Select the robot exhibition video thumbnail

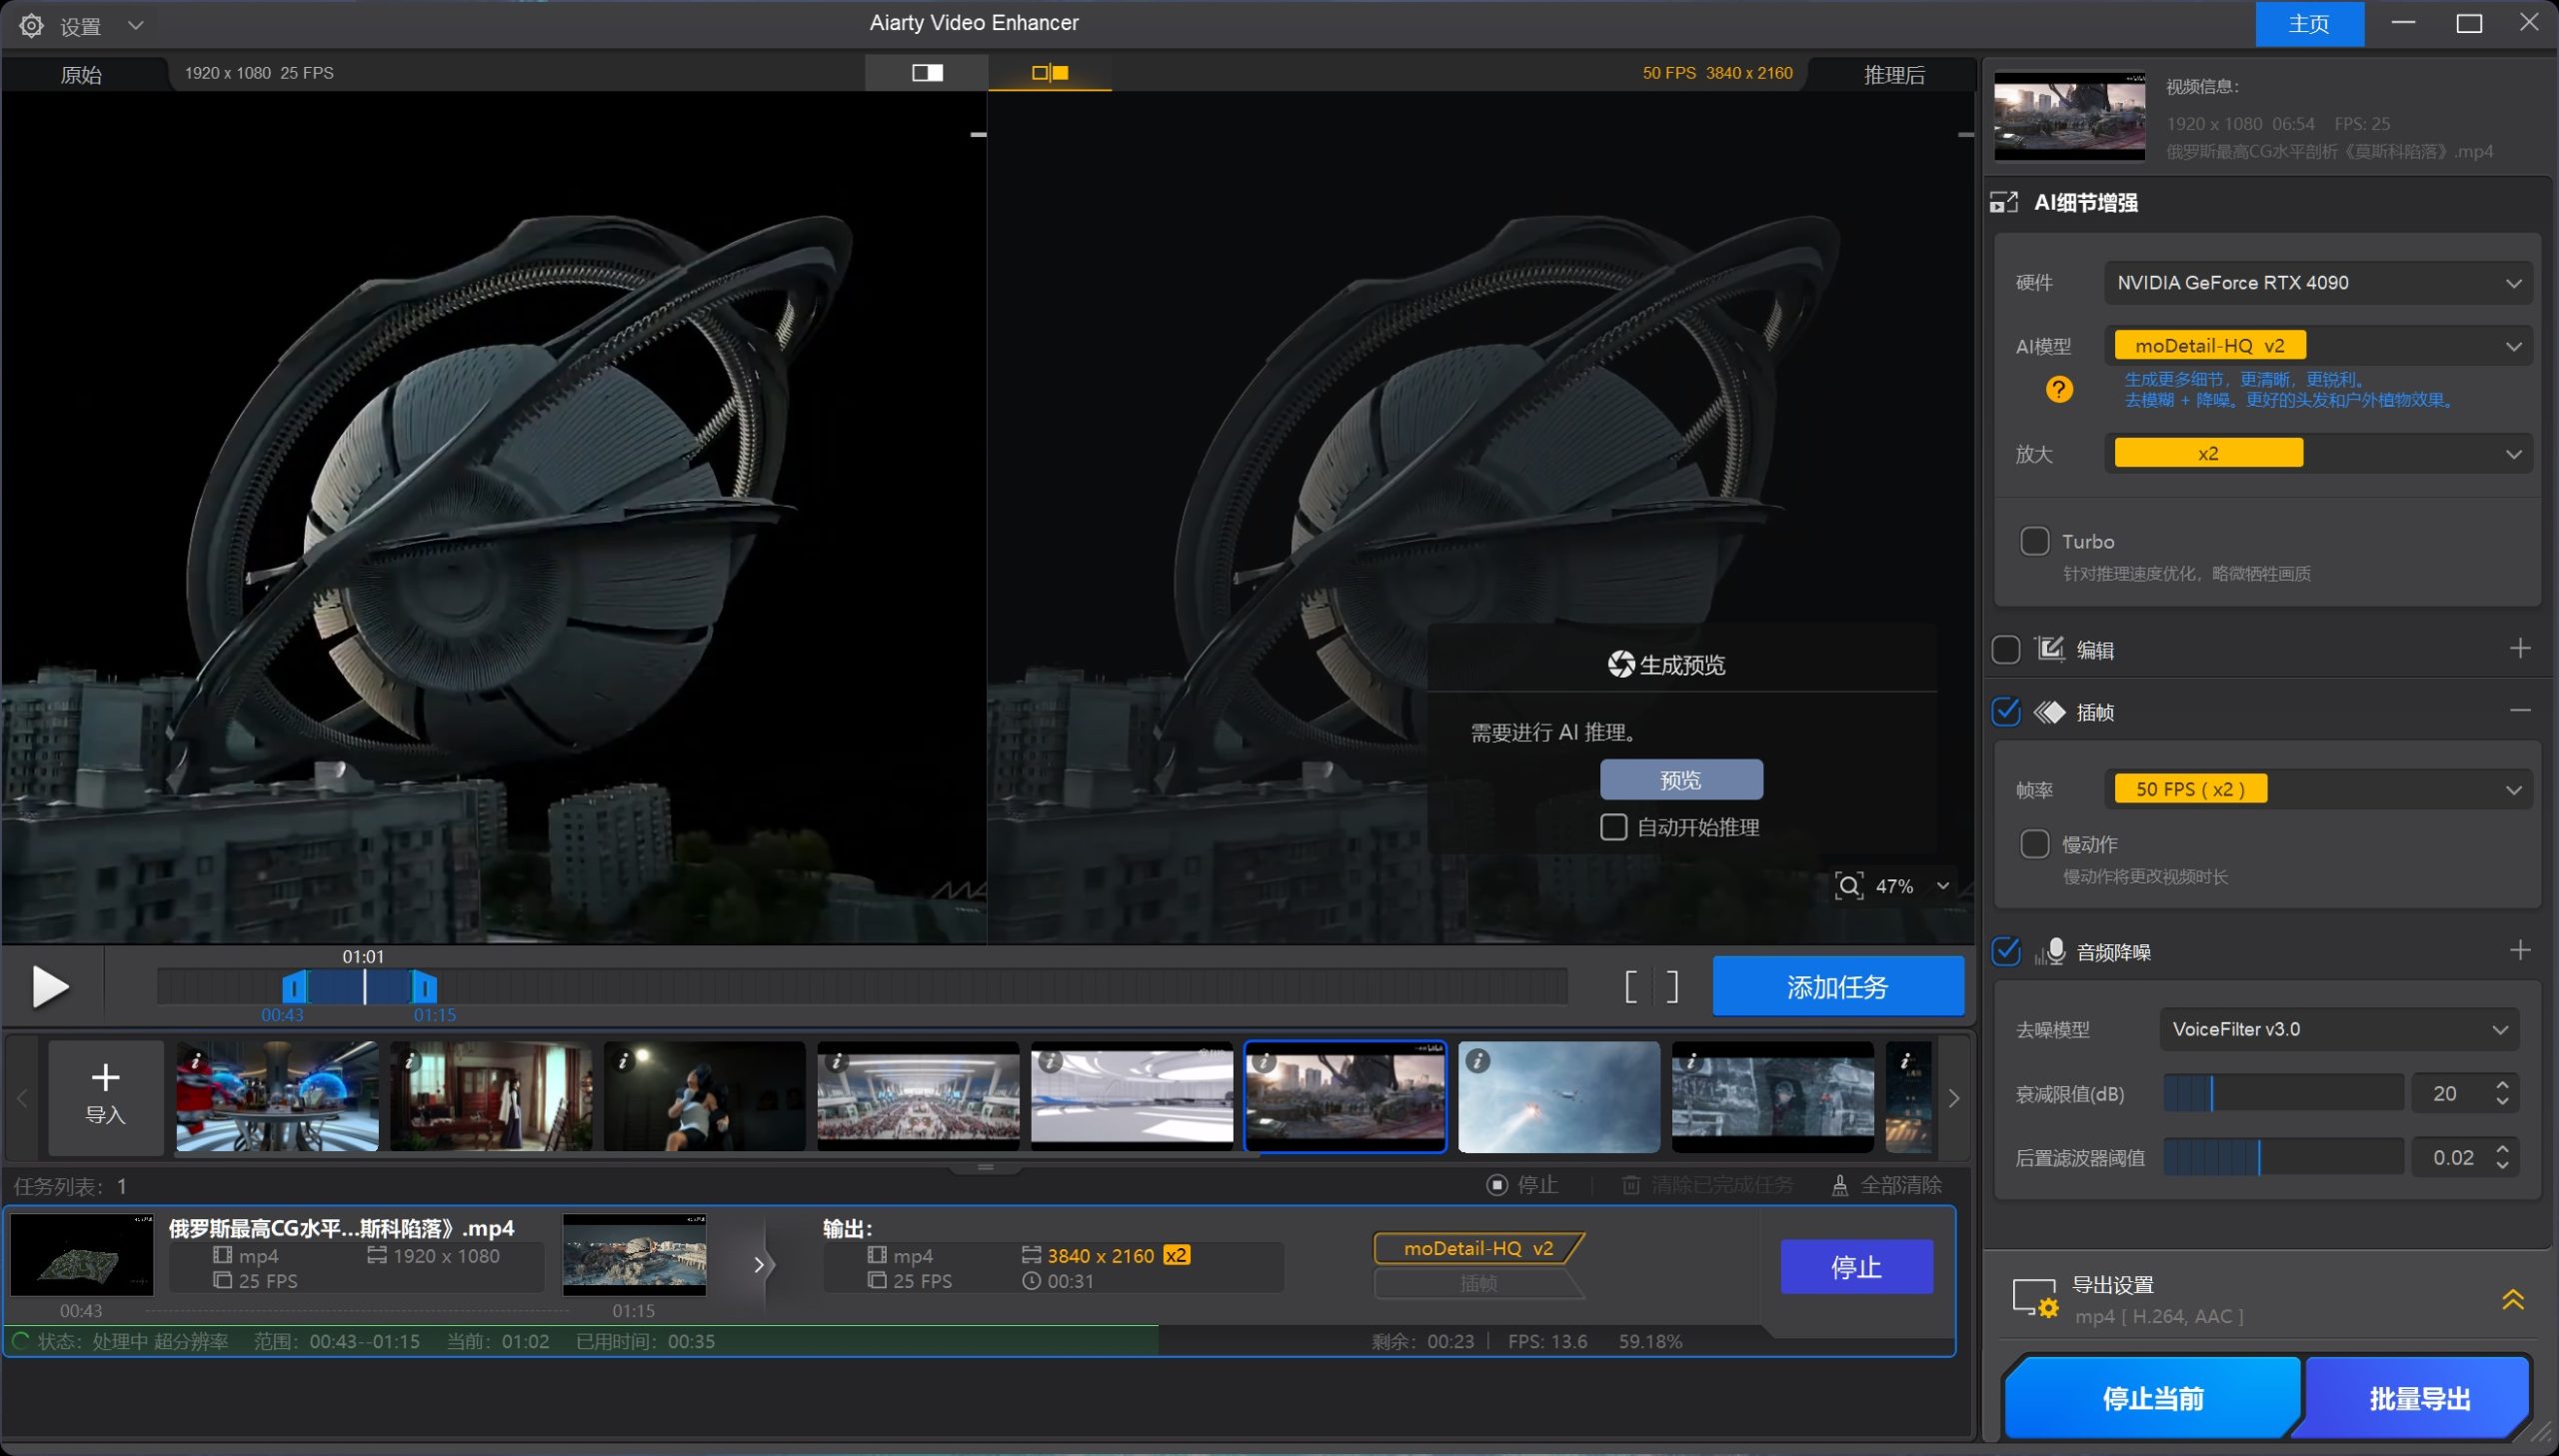click(x=278, y=1097)
